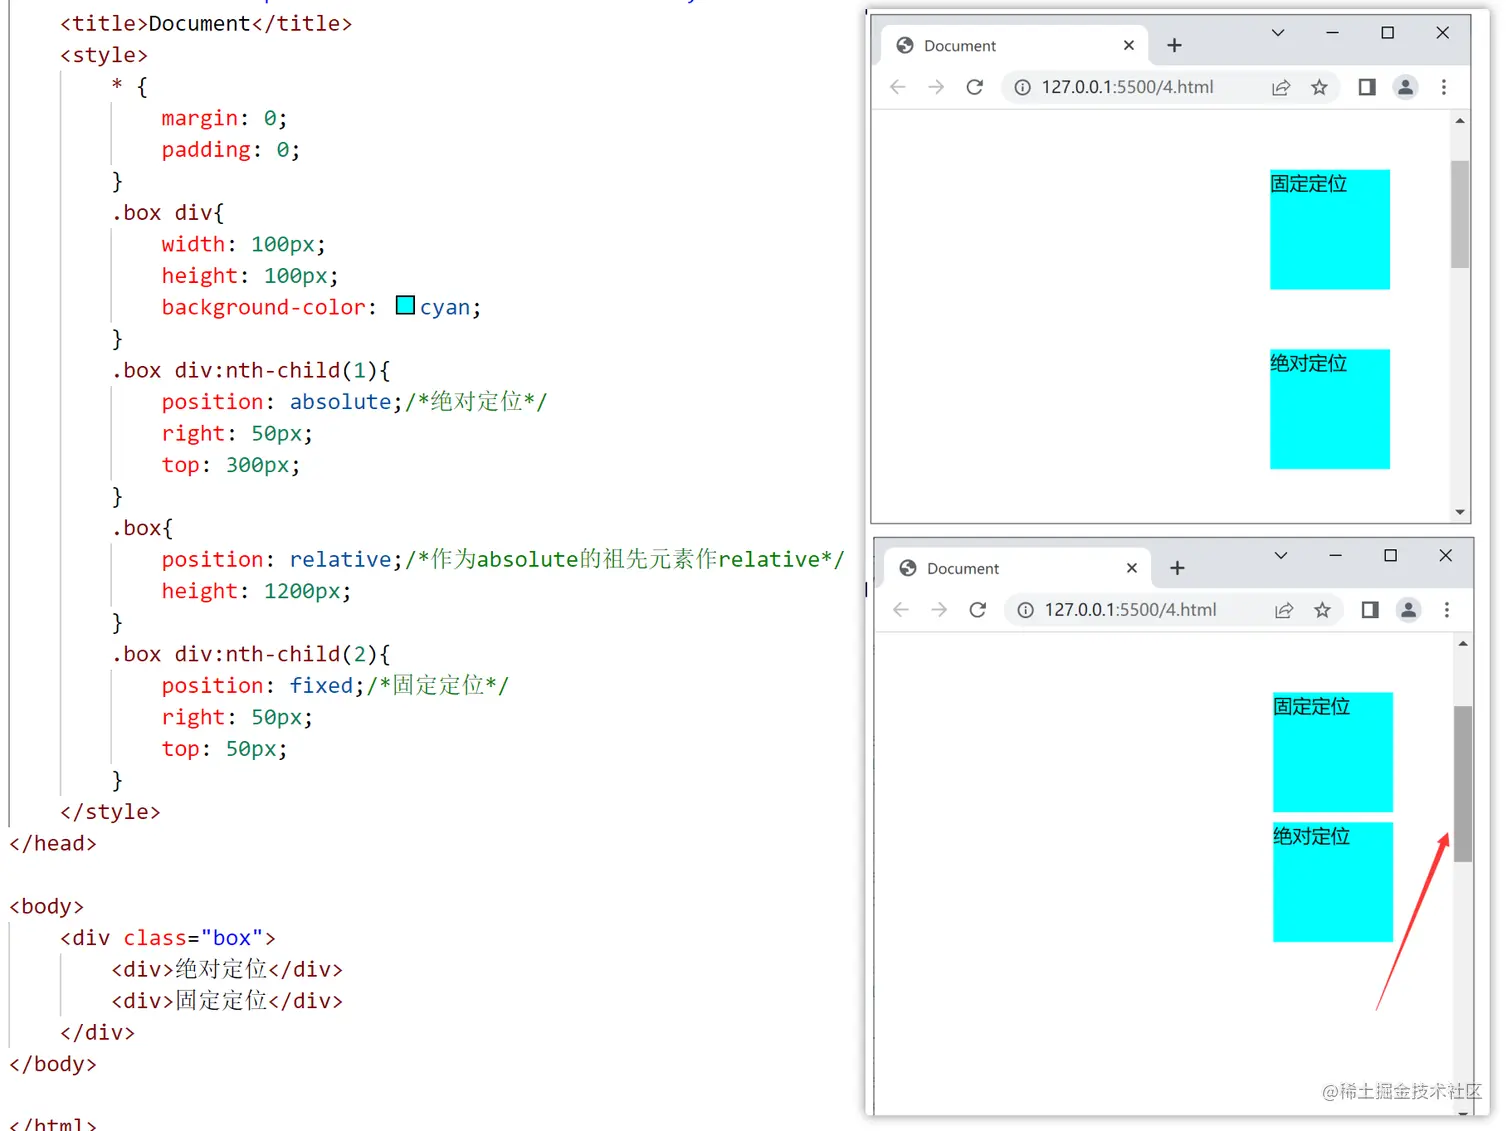Click the '<title>Document</title>' code line

pos(206,23)
